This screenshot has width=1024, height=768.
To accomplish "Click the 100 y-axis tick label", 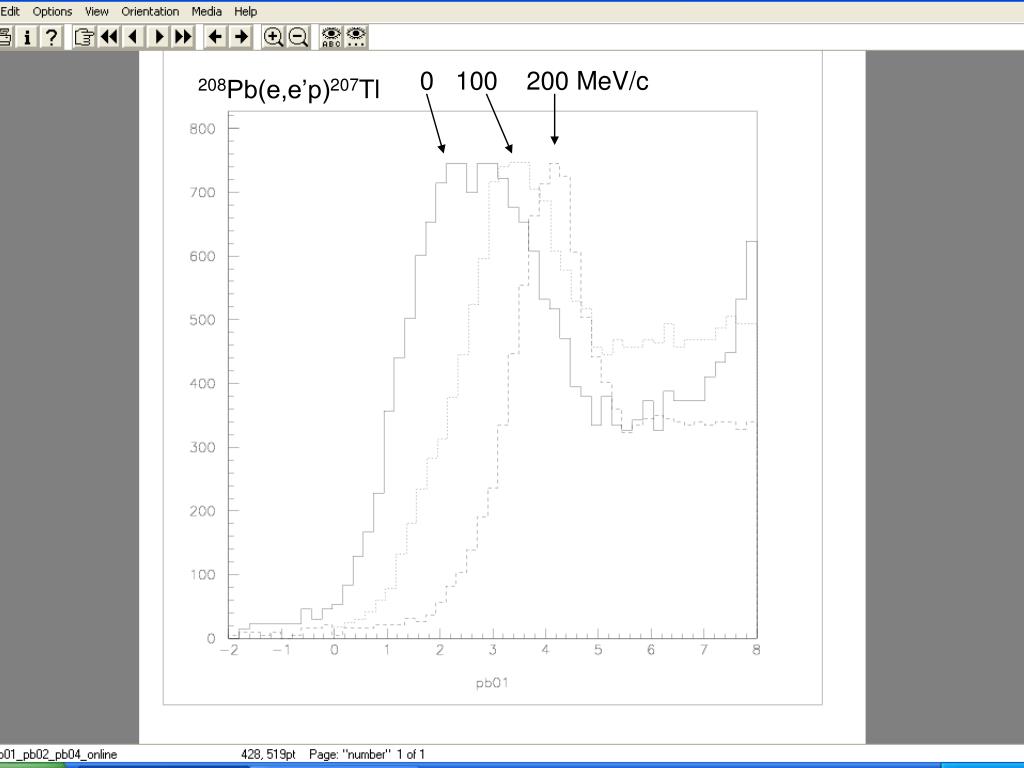I will pos(202,575).
